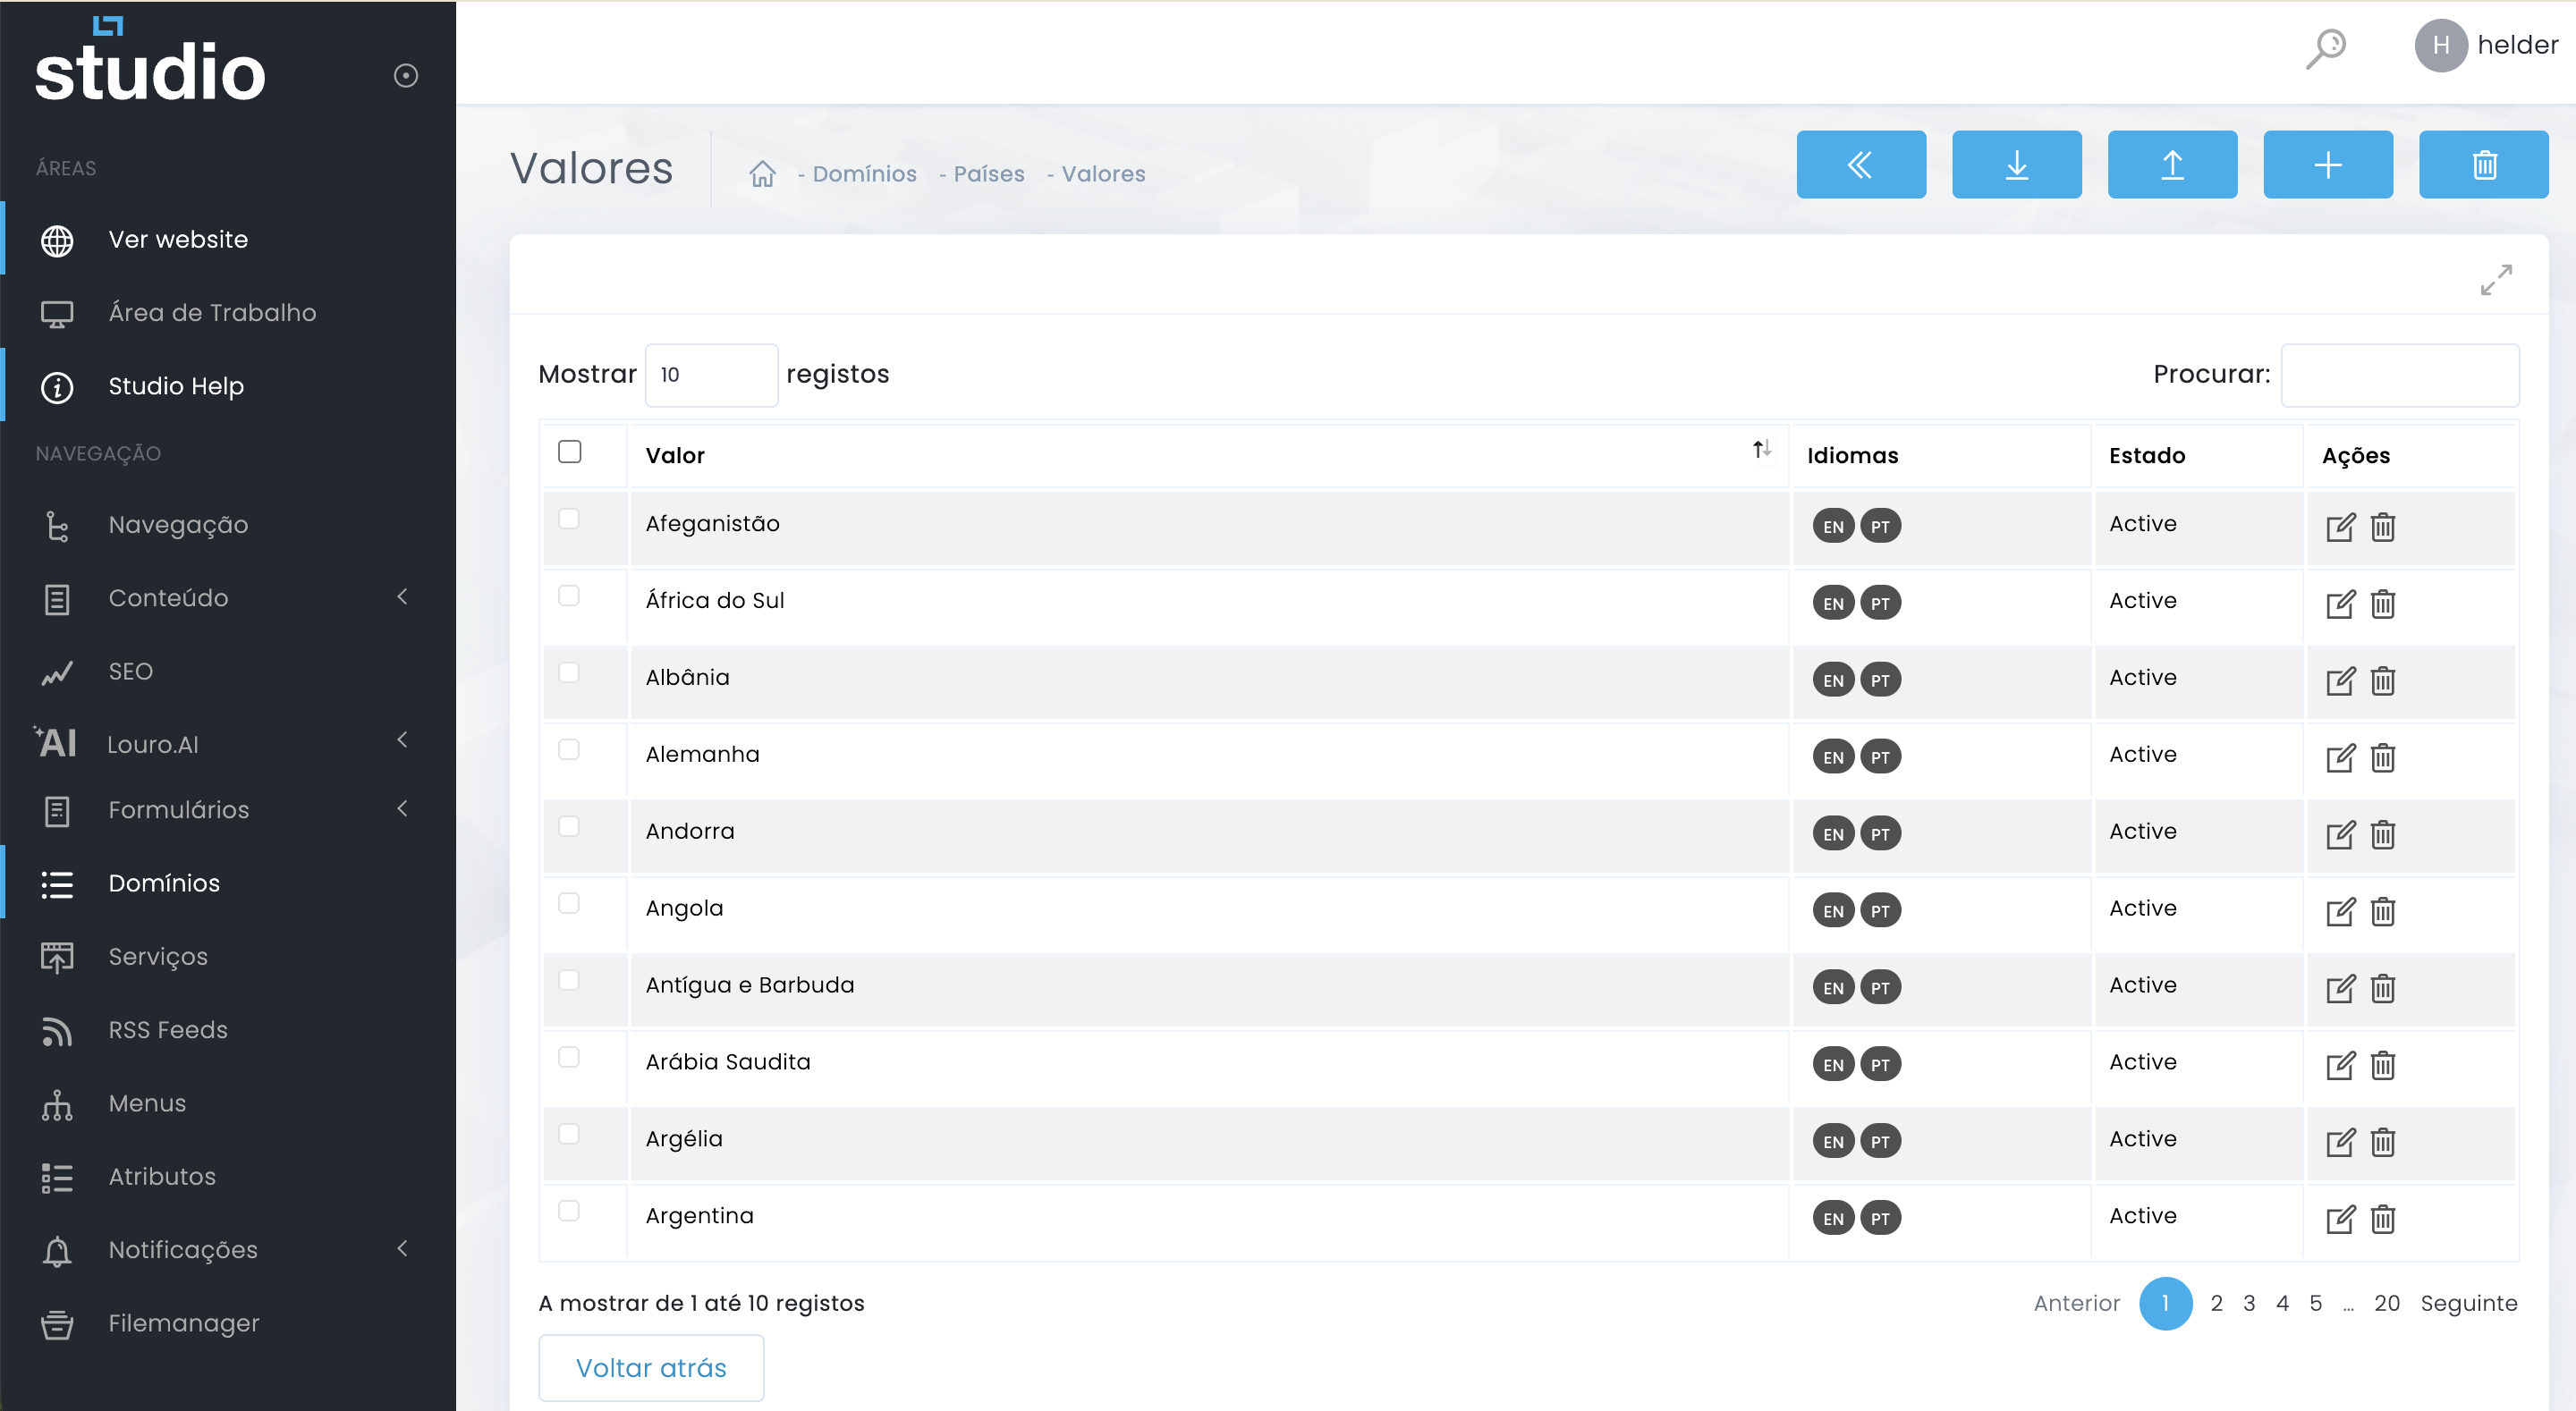Open the search with the magnifier icon
Viewport: 2576px width, 1411px height.
[x=2326, y=45]
